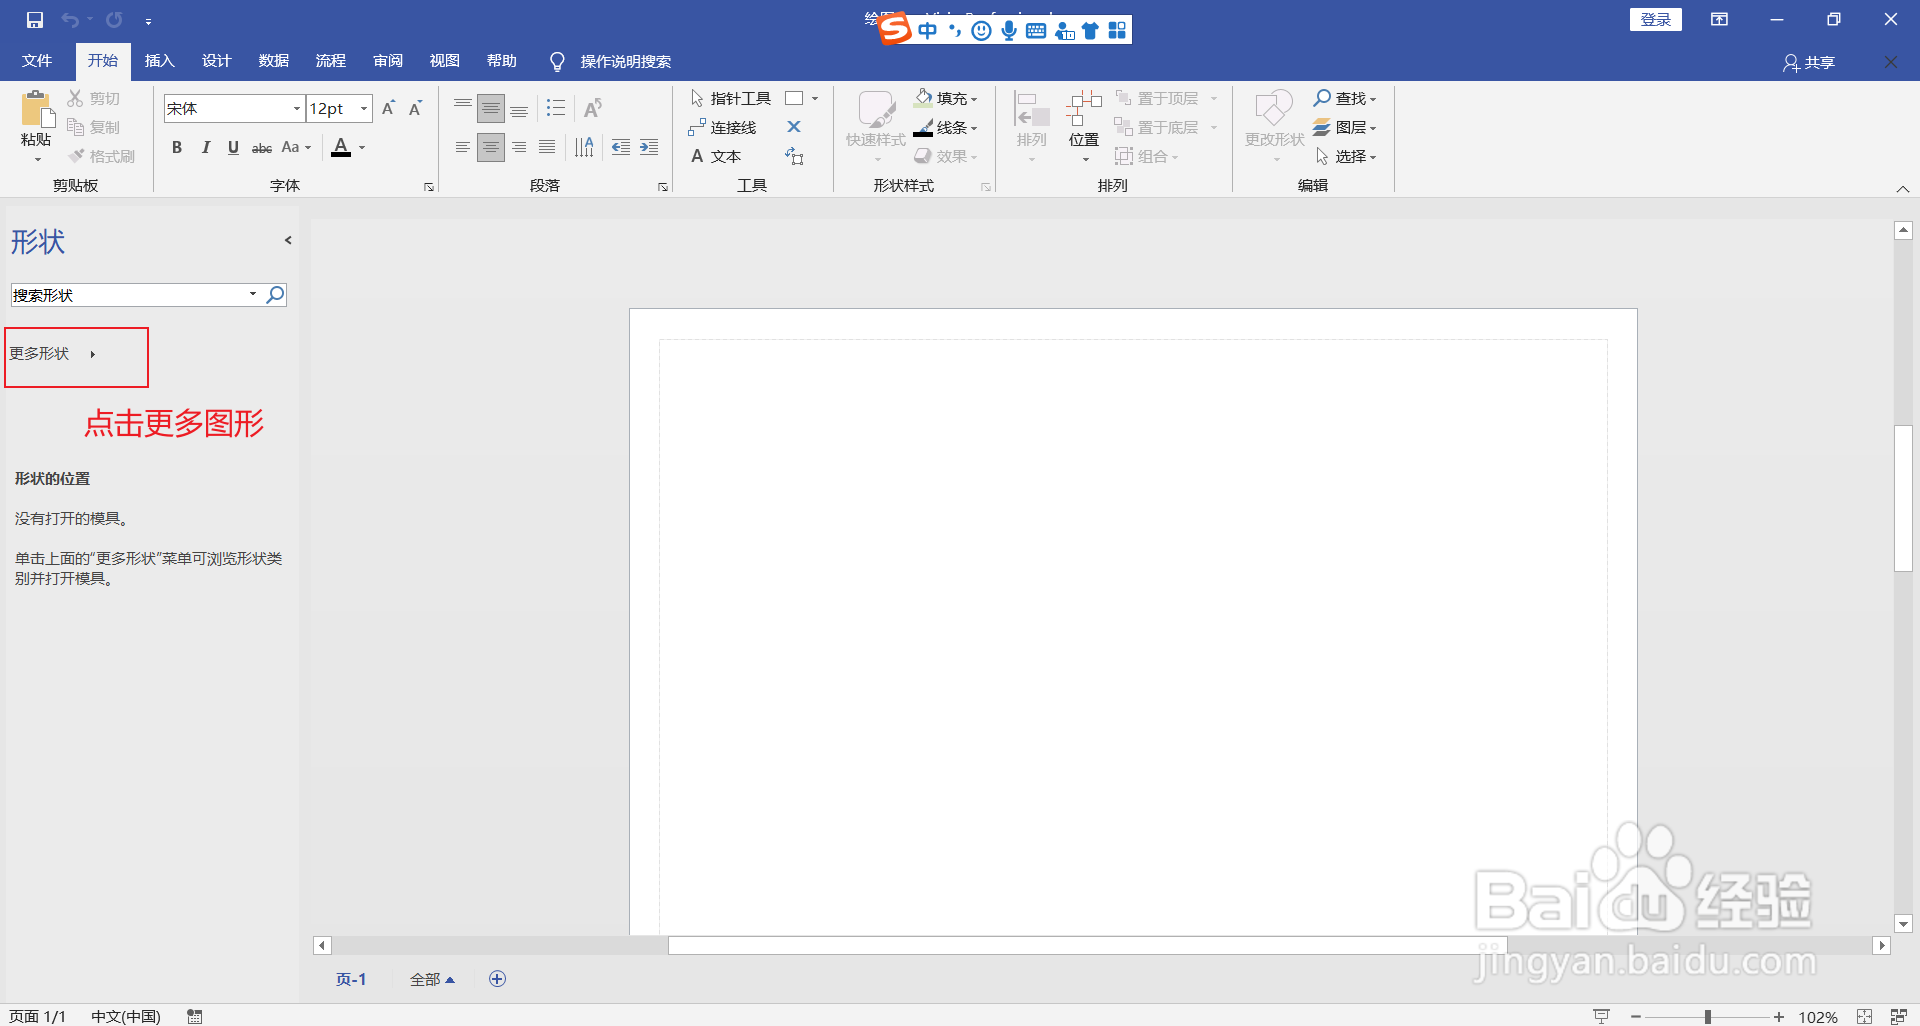Open the font name combo box showing 宋体
This screenshot has height=1026, width=1920.
233,108
